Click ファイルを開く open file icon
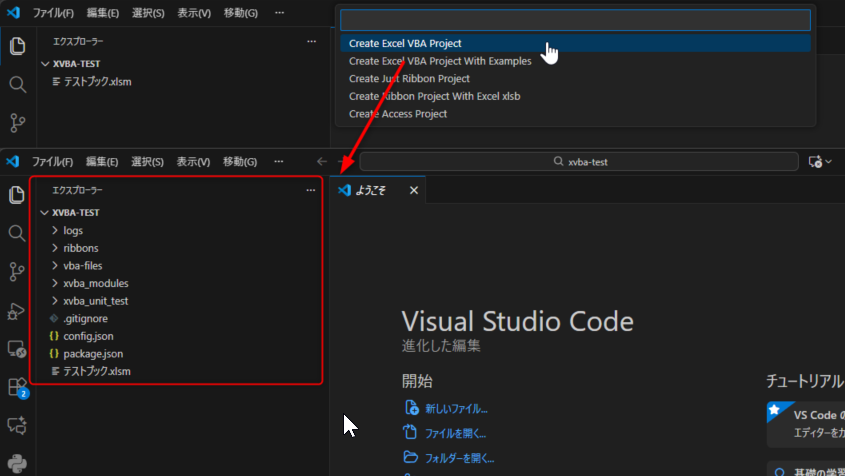This screenshot has width=845, height=476. coord(410,432)
